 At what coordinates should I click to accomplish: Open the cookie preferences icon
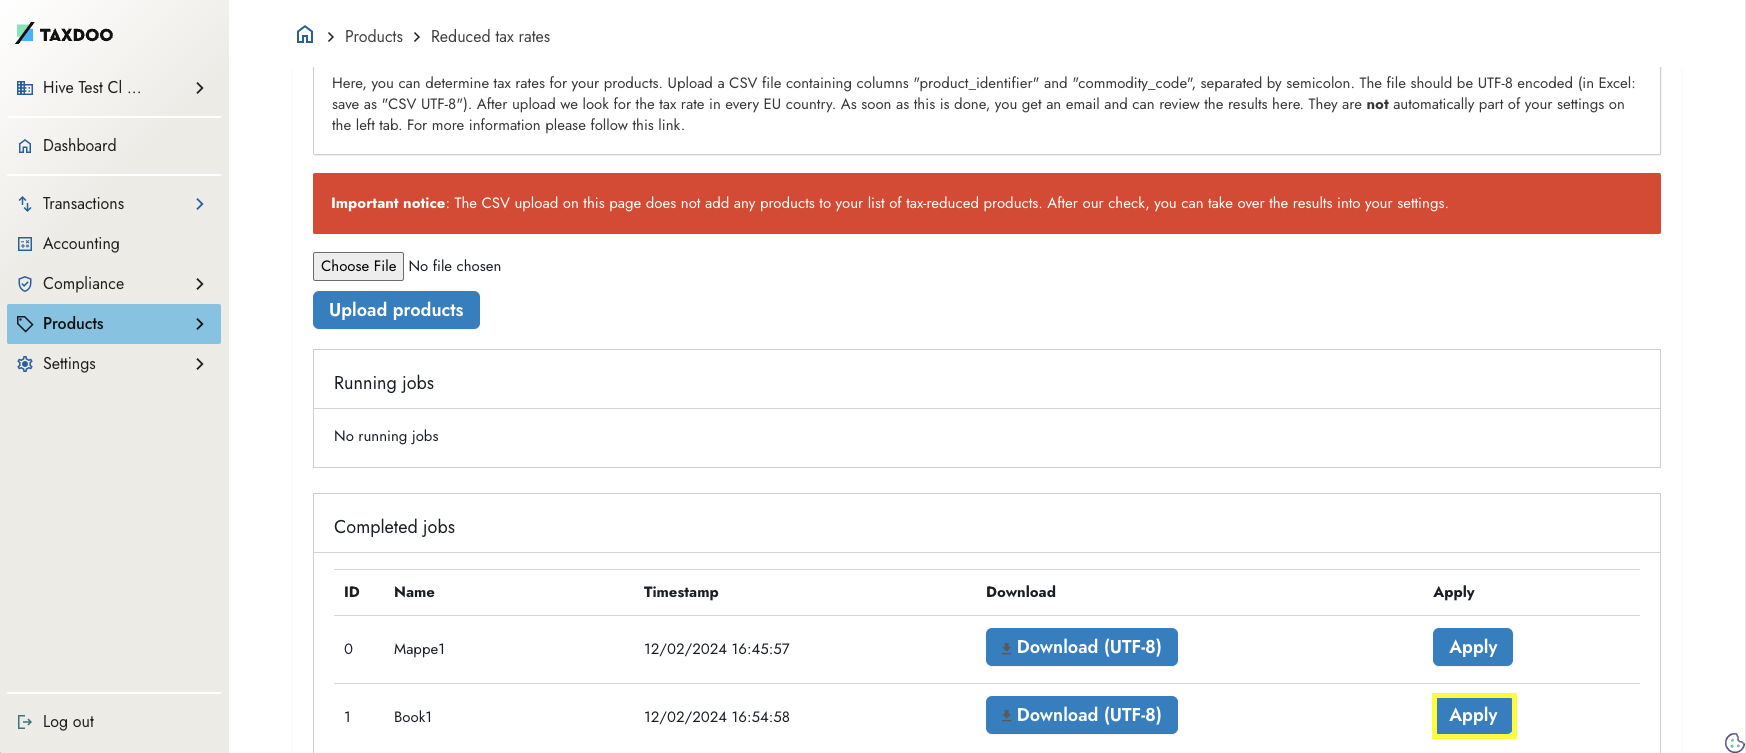click(1735, 742)
